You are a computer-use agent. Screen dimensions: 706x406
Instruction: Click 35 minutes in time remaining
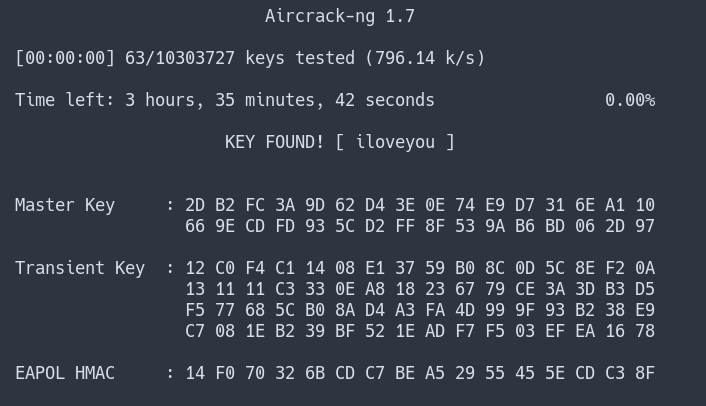point(269,100)
